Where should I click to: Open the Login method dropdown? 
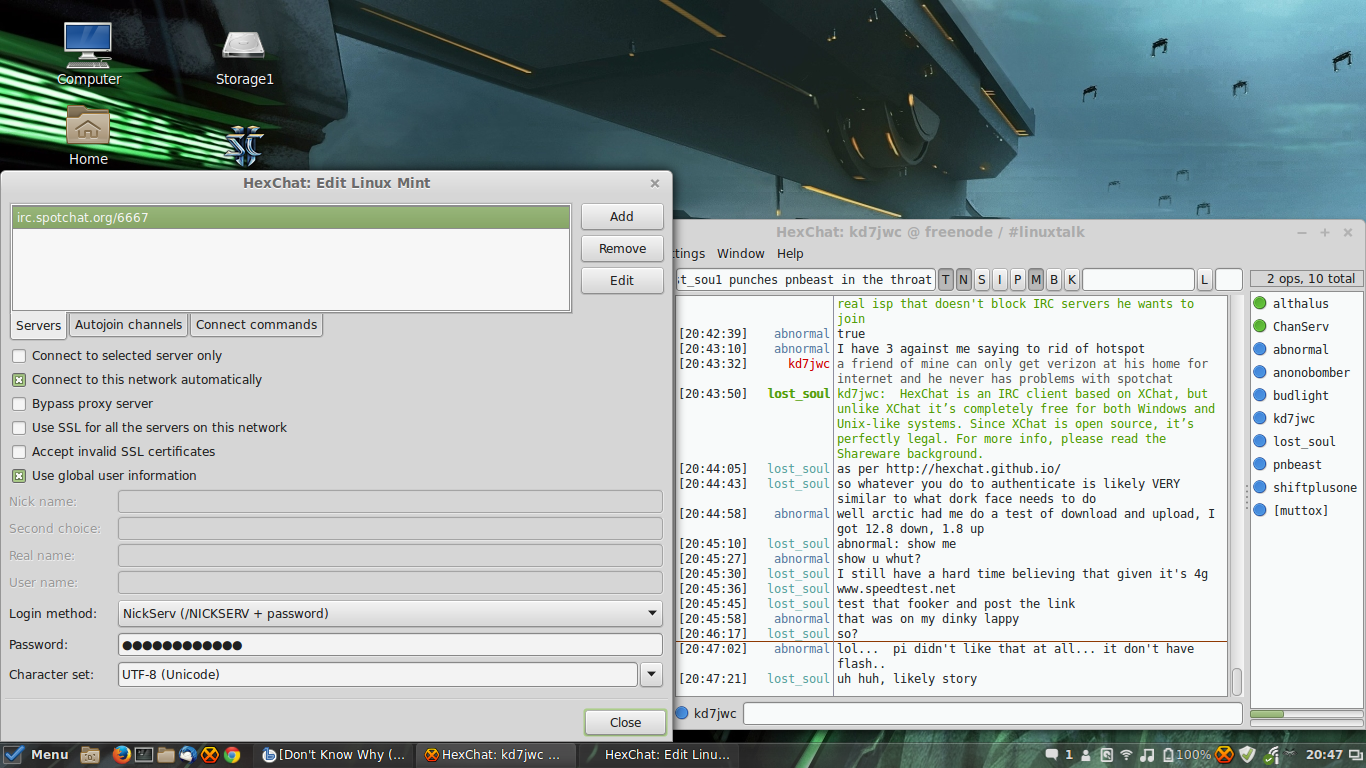click(x=390, y=613)
